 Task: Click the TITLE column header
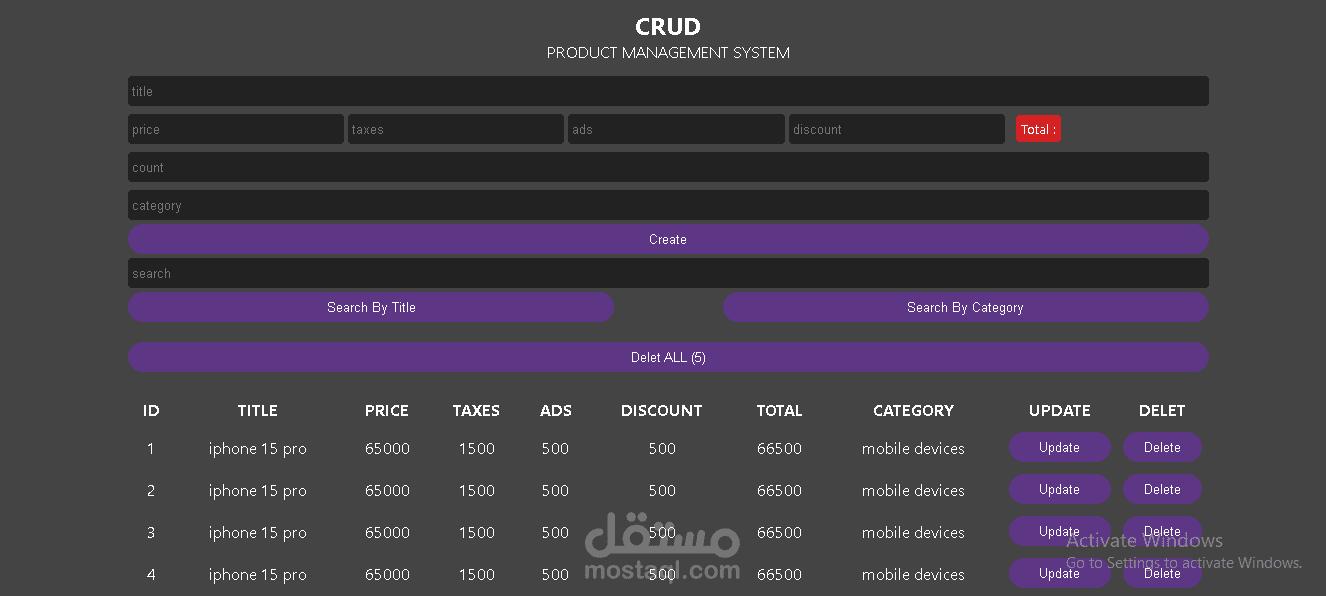[x=258, y=410]
